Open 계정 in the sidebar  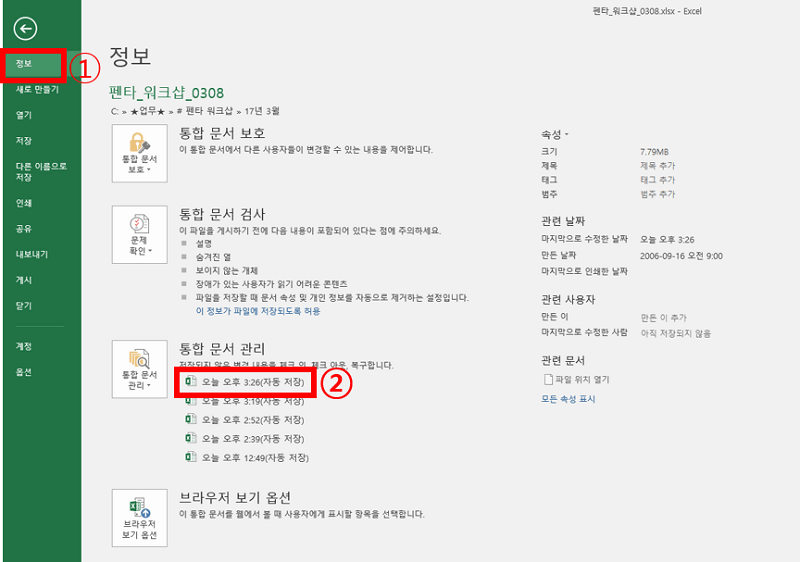(x=24, y=346)
